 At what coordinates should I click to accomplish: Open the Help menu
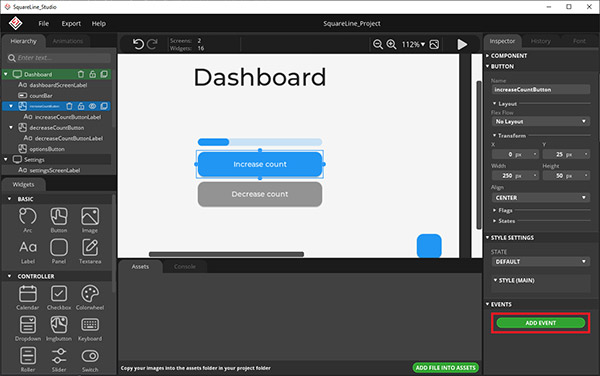coord(99,23)
